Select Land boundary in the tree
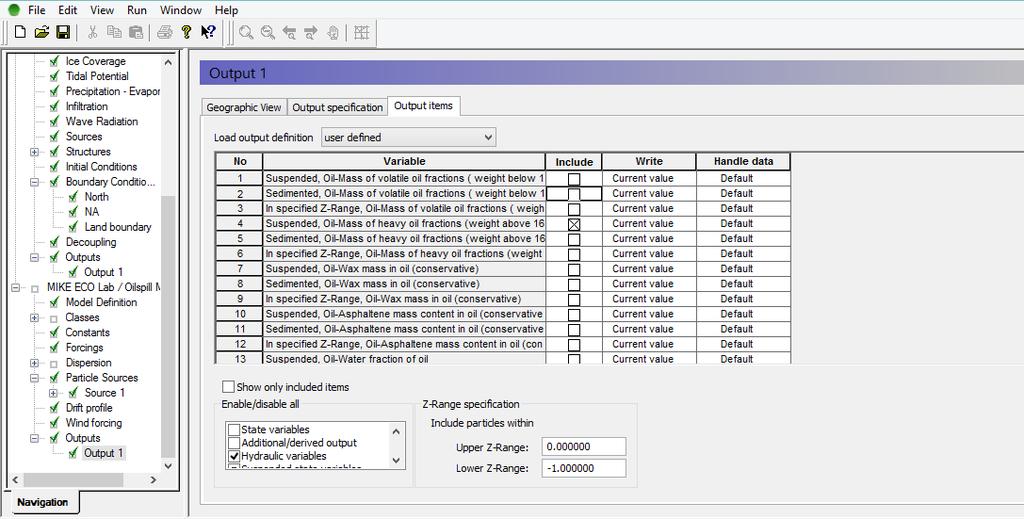The image size is (1024, 519). [118, 227]
